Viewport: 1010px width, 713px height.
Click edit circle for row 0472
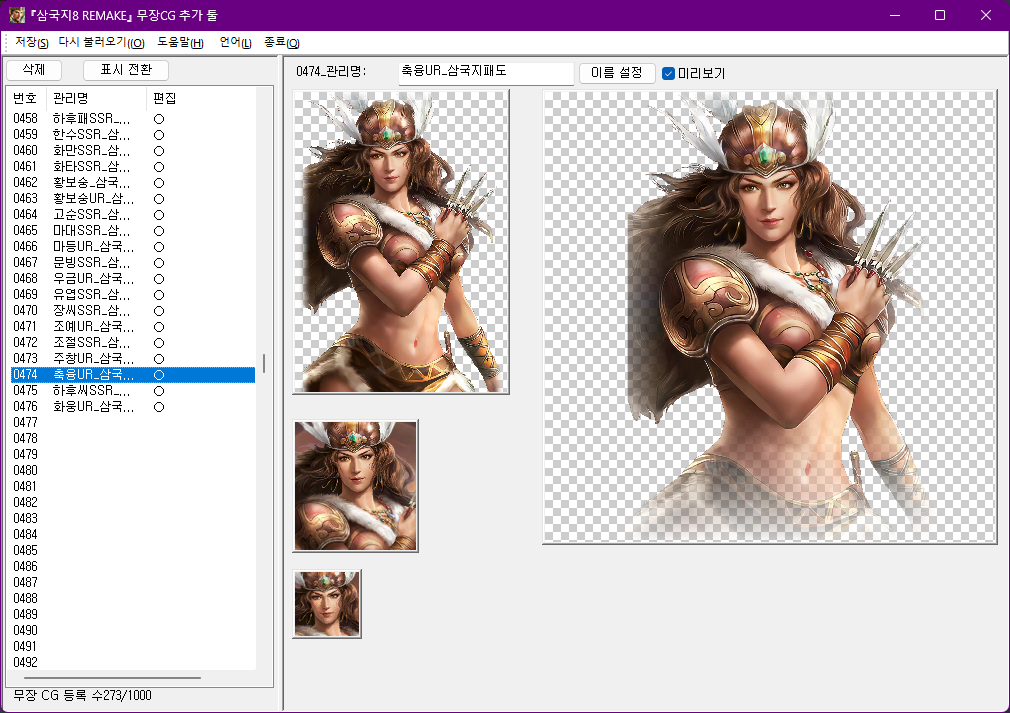(159, 343)
